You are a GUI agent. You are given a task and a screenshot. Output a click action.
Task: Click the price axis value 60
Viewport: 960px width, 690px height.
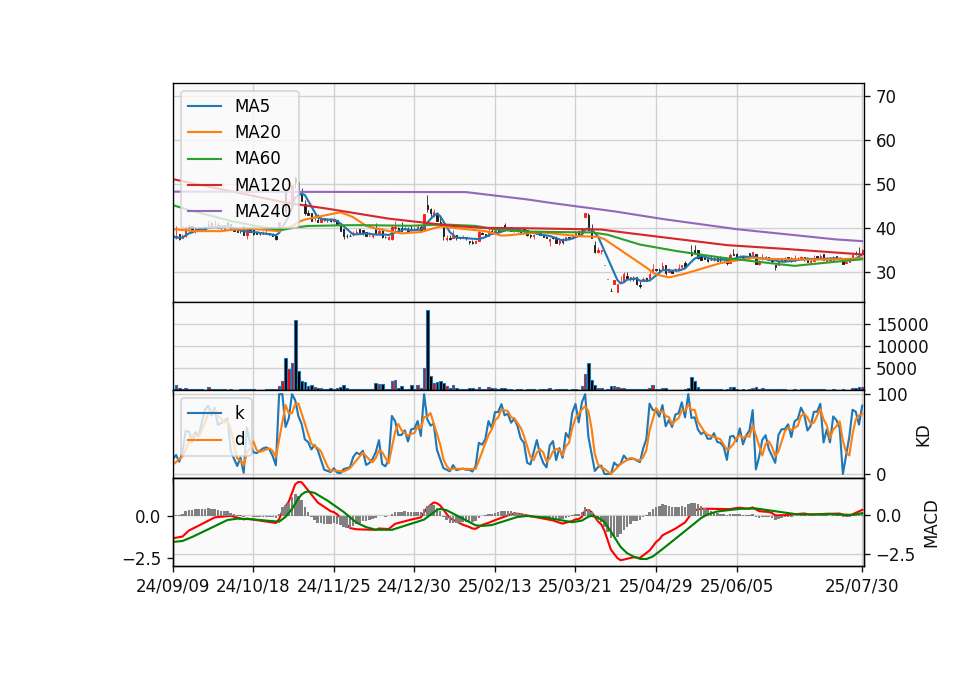pyautogui.click(x=886, y=141)
